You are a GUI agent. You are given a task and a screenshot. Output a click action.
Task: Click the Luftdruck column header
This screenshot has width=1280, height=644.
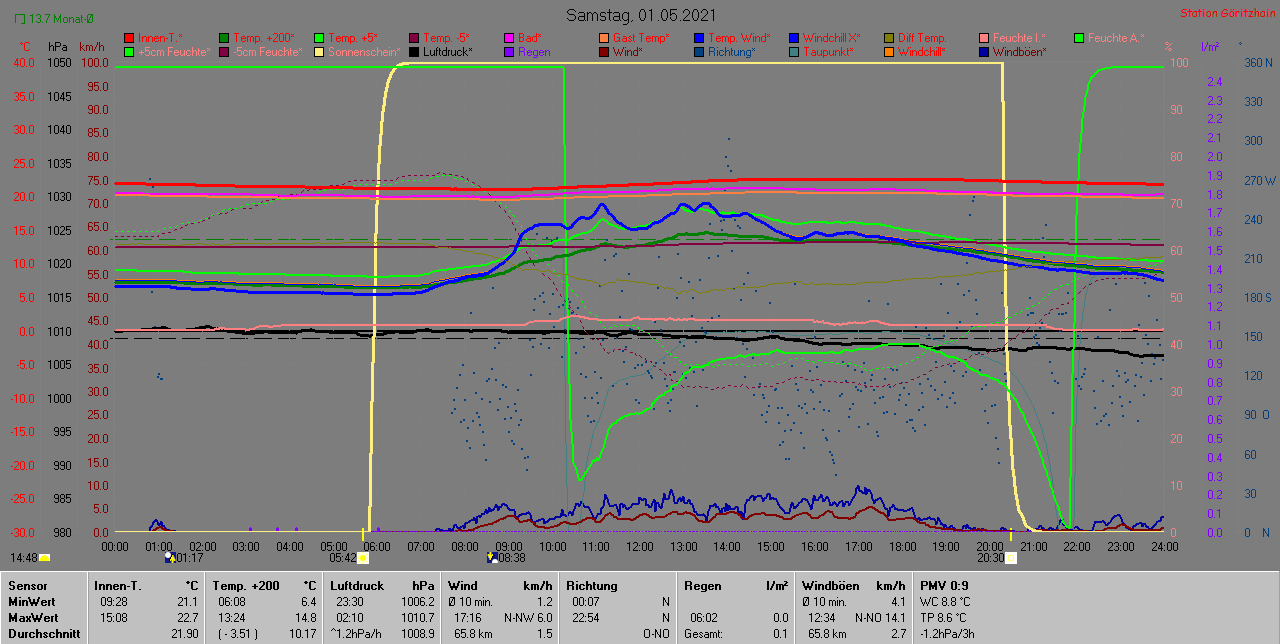point(357,585)
